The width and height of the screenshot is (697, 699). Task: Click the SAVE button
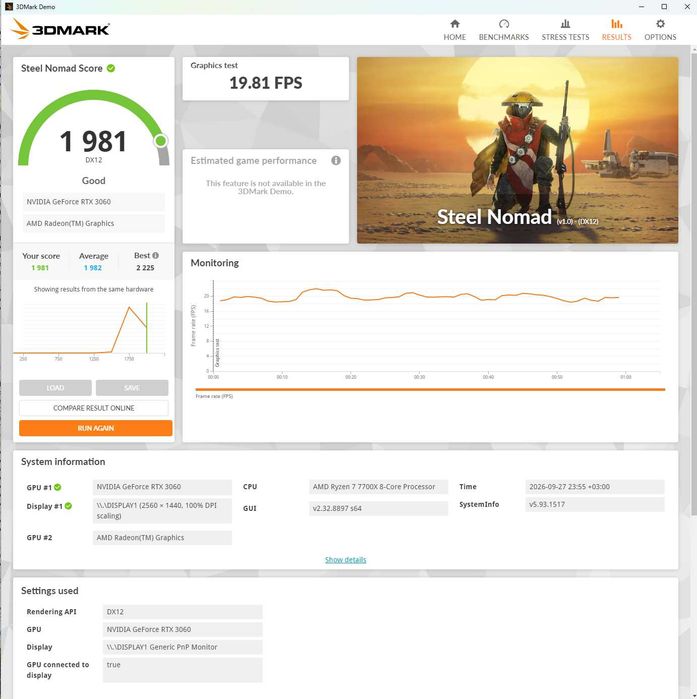pyautogui.click(x=132, y=388)
